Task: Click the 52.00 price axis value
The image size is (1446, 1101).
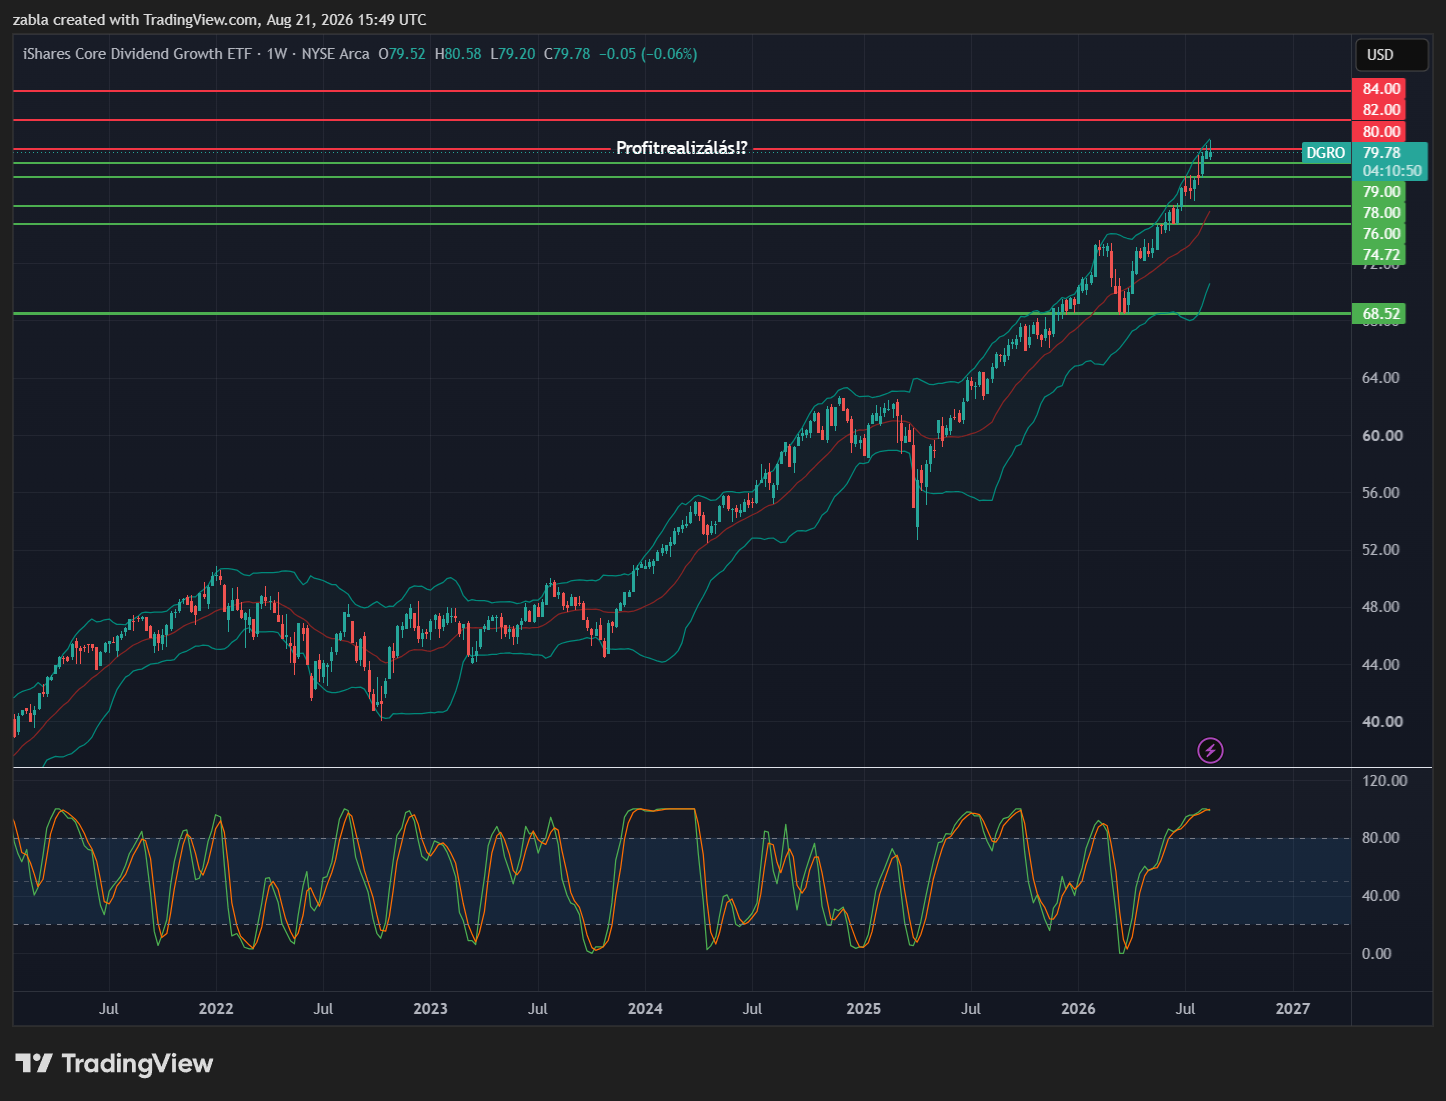Action: click(x=1381, y=550)
